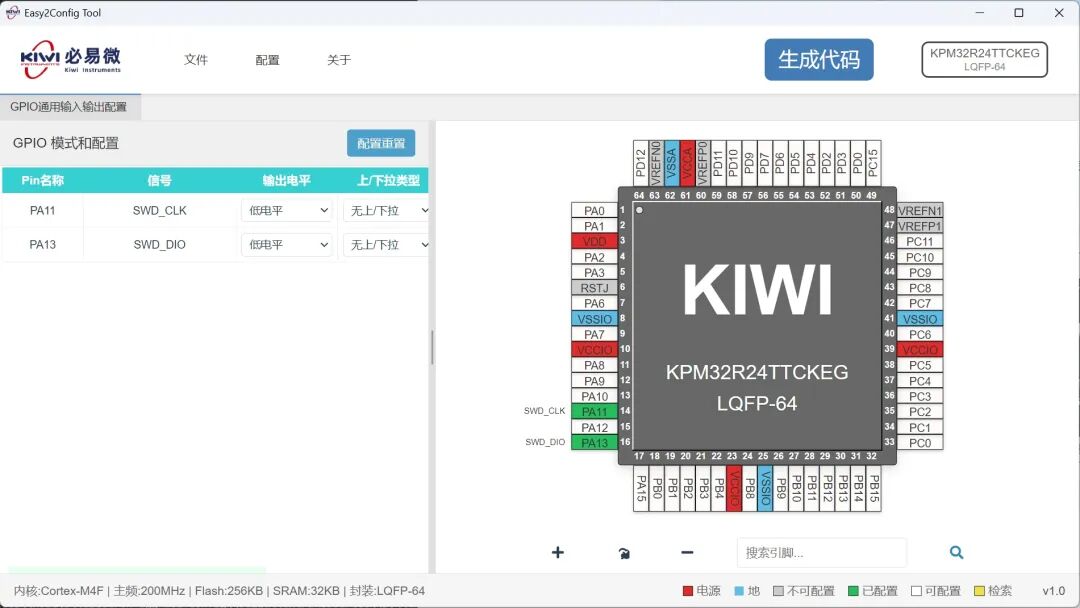
Task: Select the VREFN1 pin
Action: point(920,211)
